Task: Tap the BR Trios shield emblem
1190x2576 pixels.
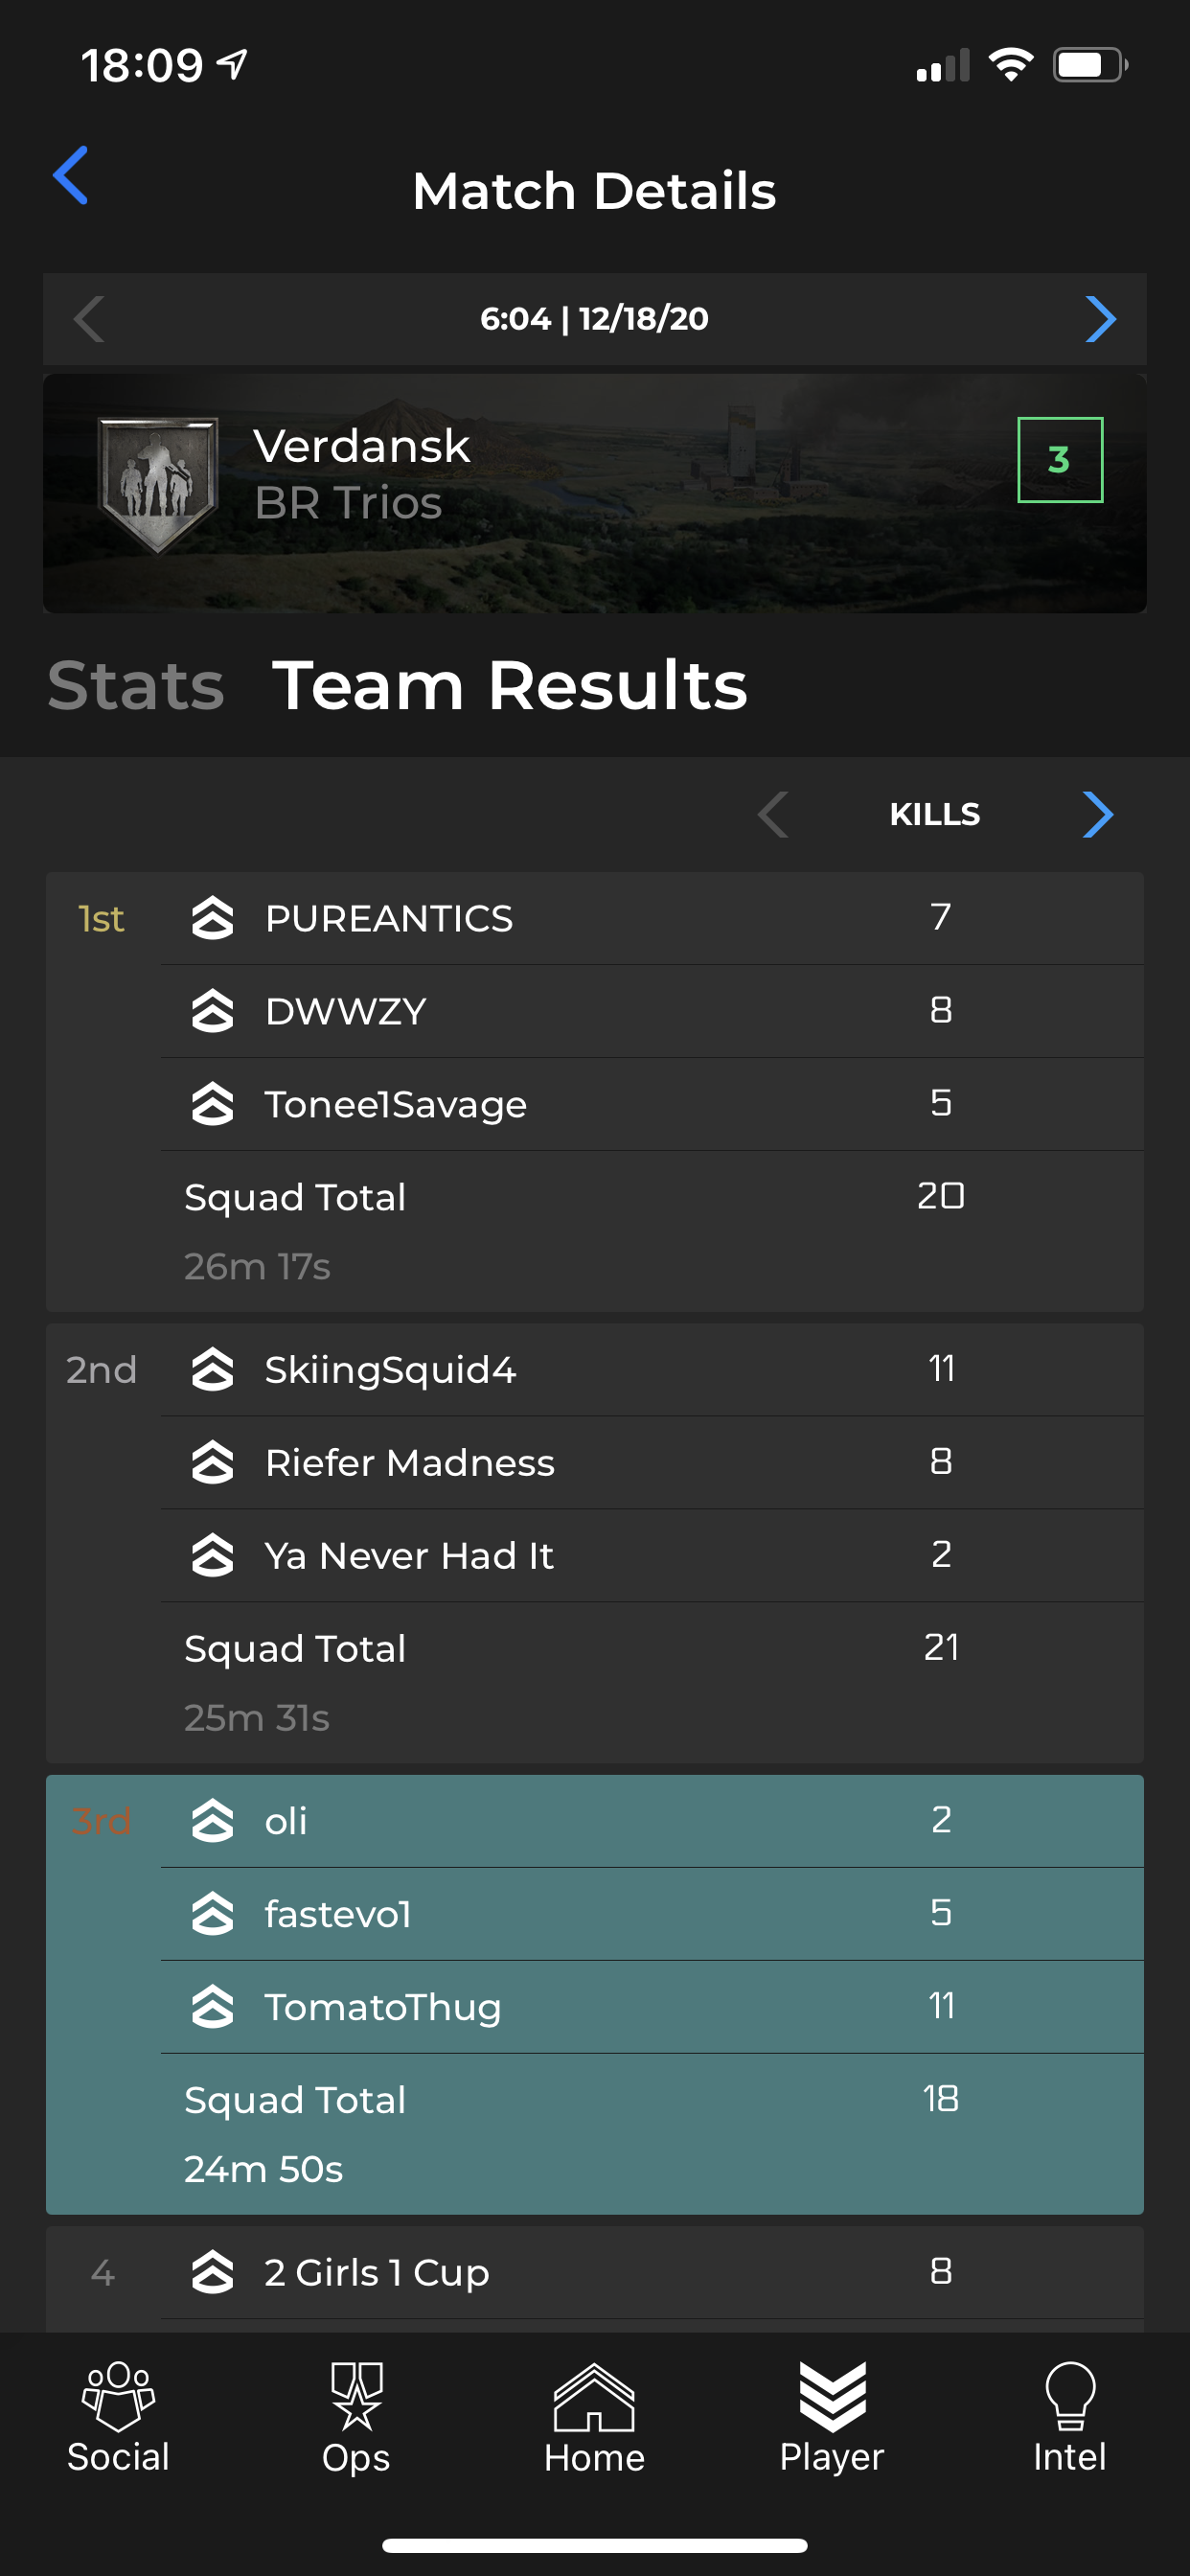Action: tap(158, 484)
